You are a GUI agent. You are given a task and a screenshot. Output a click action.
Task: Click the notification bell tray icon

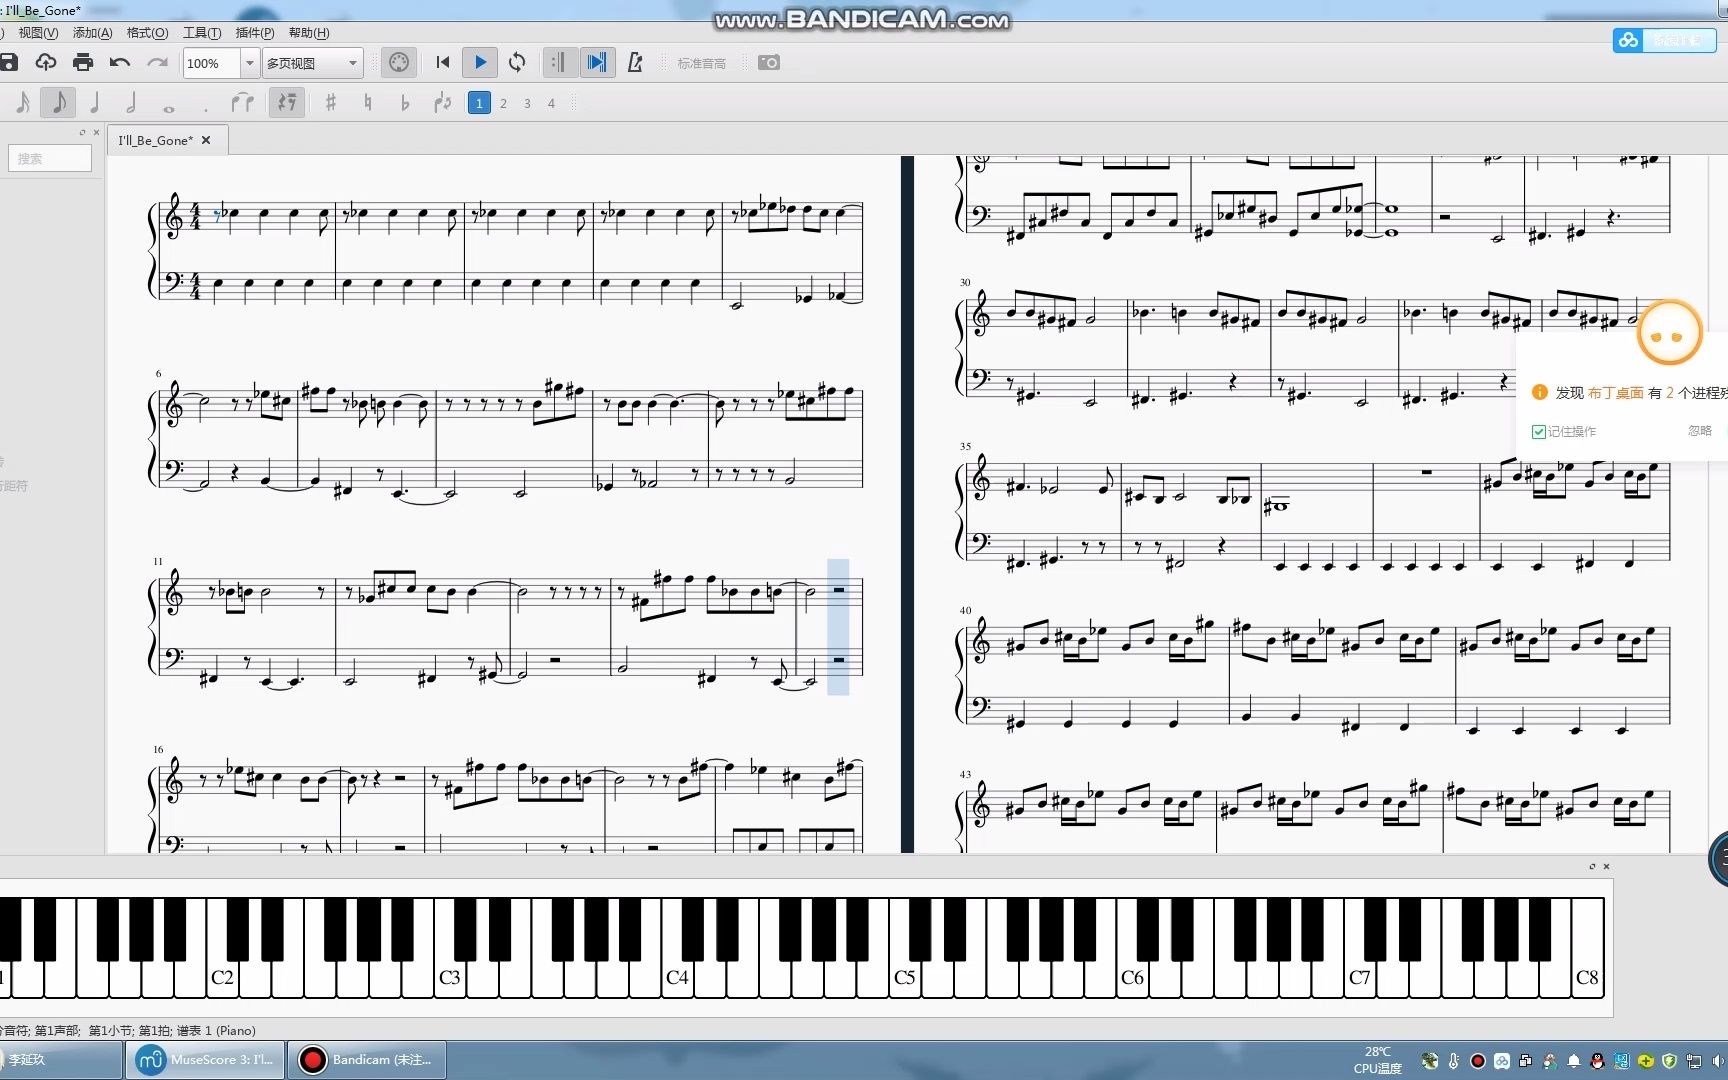coord(1573,1061)
